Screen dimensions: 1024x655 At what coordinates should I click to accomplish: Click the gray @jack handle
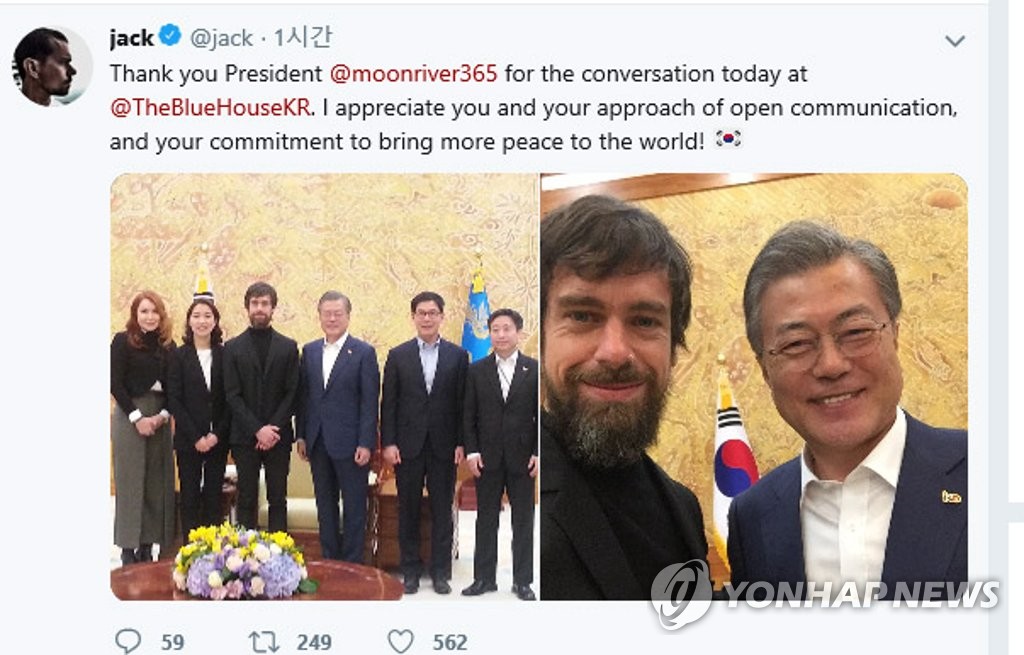pyautogui.click(x=221, y=39)
